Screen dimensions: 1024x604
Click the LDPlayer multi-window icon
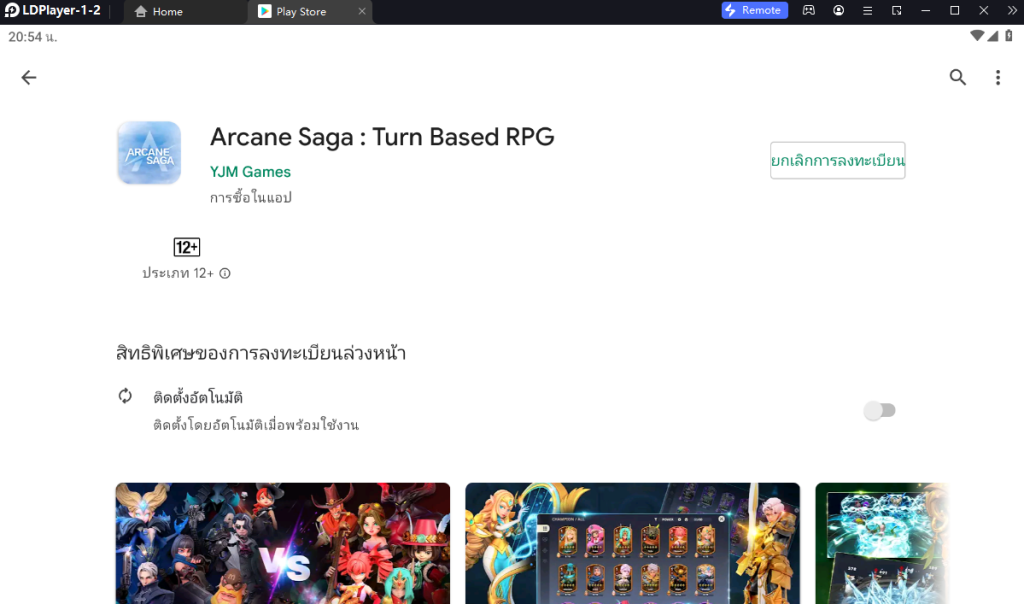[x=897, y=10]
